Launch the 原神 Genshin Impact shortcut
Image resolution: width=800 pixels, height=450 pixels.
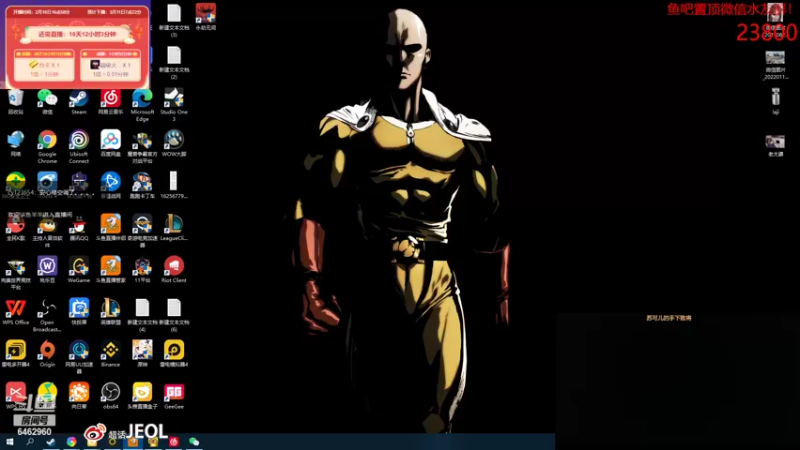click(142, 354)
